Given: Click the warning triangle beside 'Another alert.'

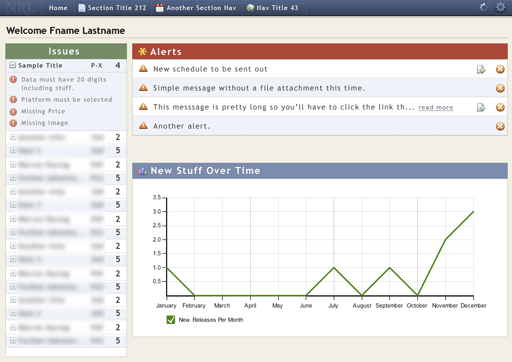Looking at the screenshot, I should (143, 126).
